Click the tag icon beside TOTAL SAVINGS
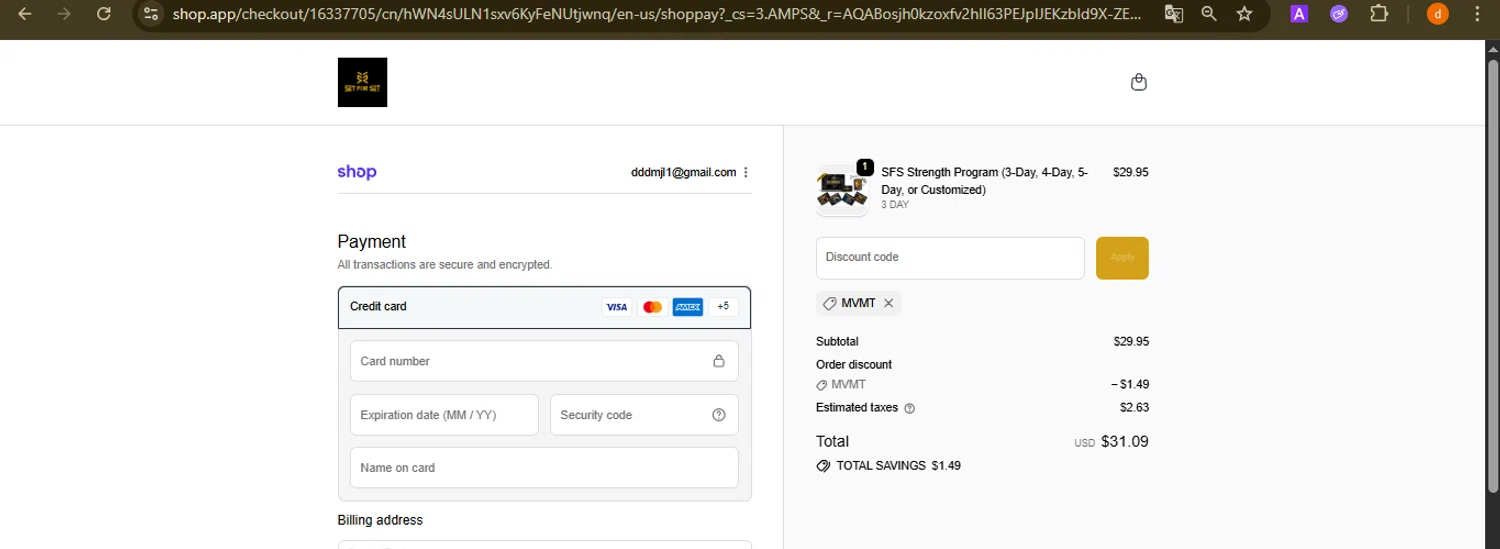The height and width of the screenshot is (549, 1500). [823, 466]
